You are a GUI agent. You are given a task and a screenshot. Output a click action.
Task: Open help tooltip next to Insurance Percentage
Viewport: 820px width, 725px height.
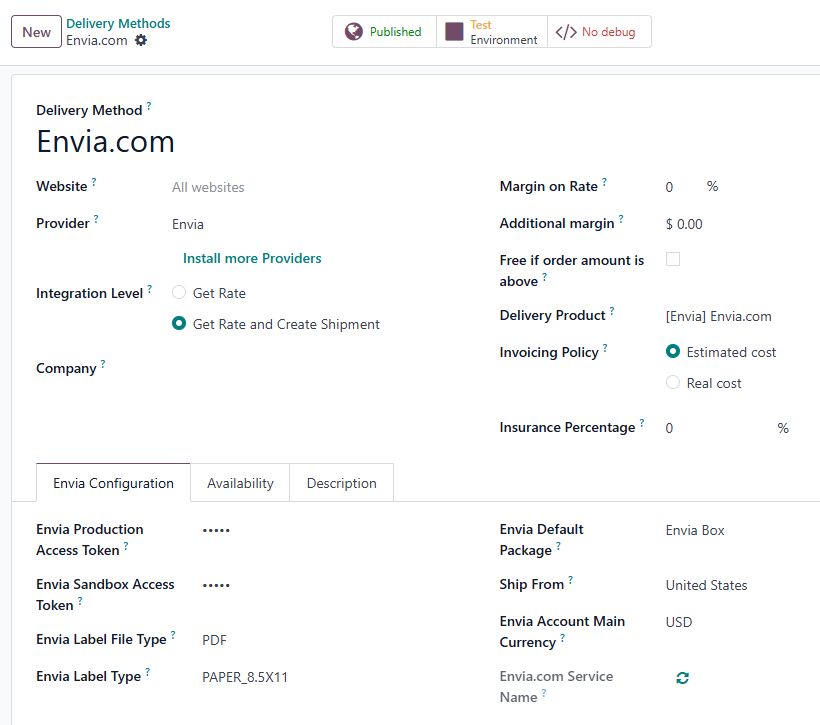click(x=642, y=422)
